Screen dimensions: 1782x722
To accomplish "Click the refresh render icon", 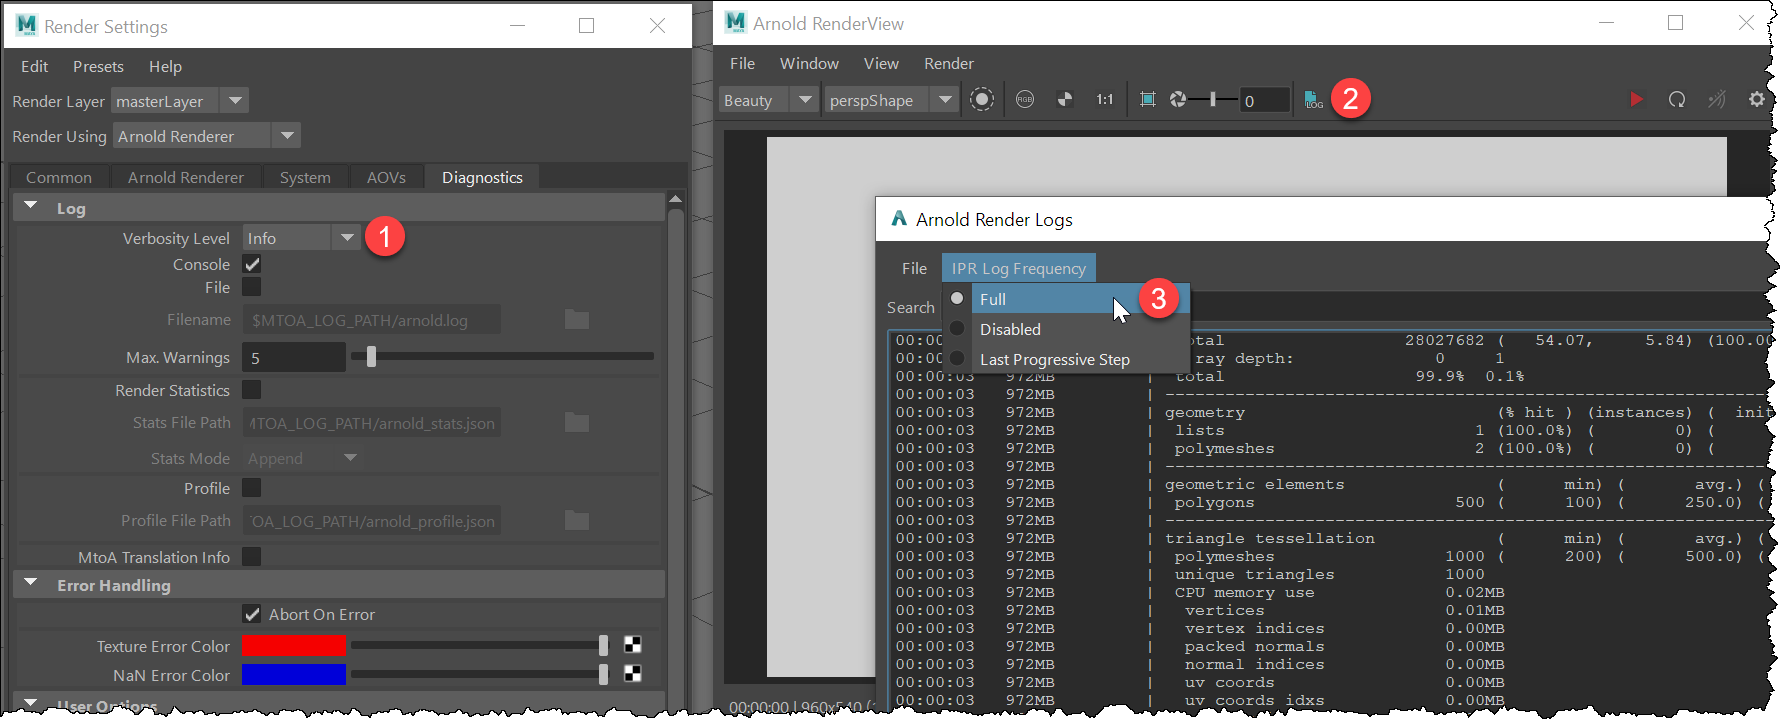I will click(x=1677, y=99).
